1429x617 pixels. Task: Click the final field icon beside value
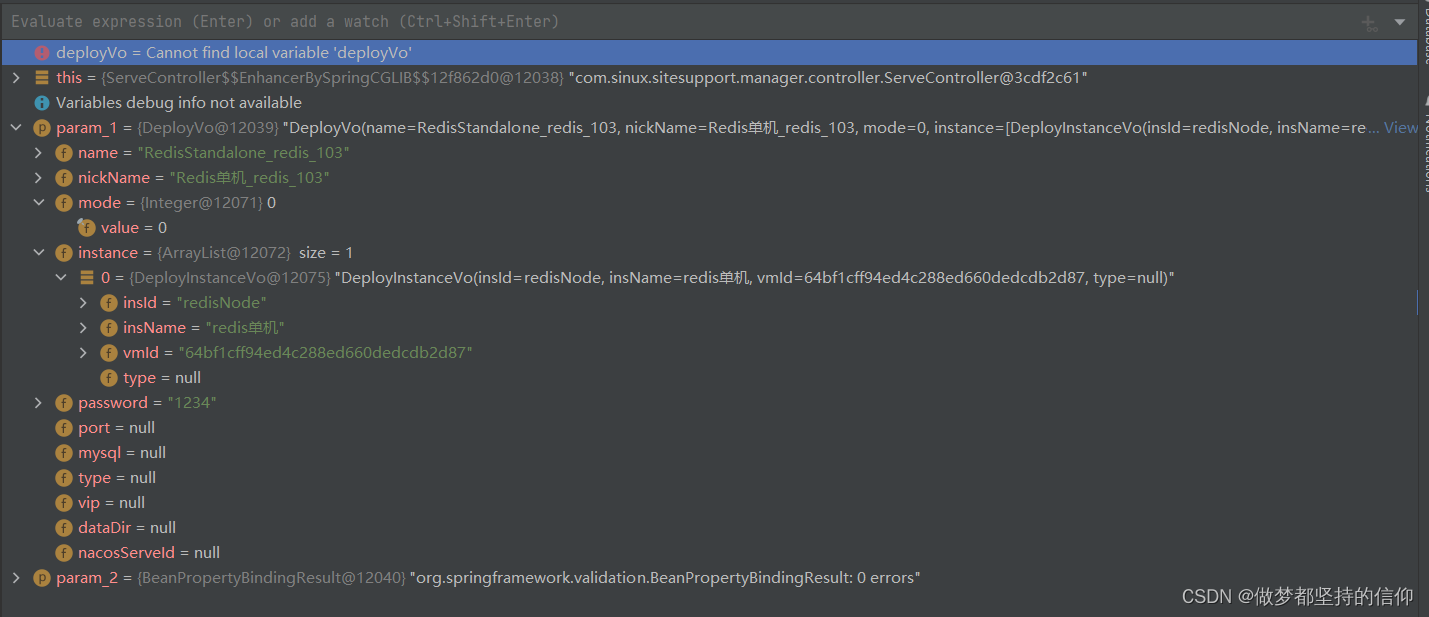tap(87, 228)
